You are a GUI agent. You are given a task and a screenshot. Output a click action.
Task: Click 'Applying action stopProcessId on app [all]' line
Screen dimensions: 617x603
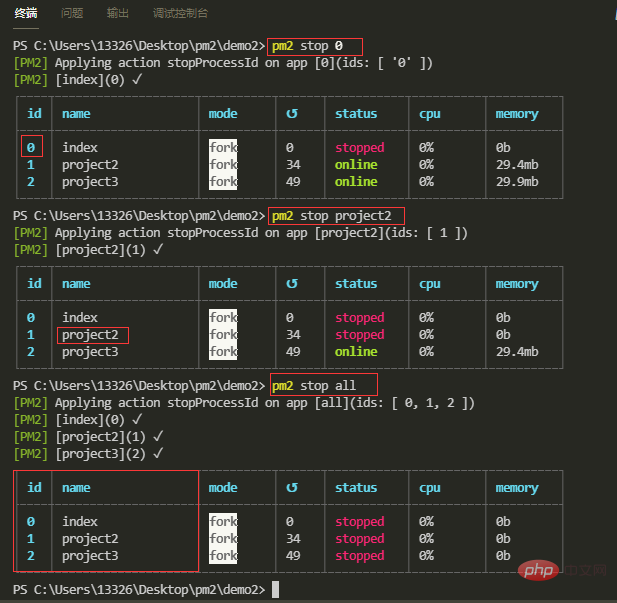tap(244, 403)
